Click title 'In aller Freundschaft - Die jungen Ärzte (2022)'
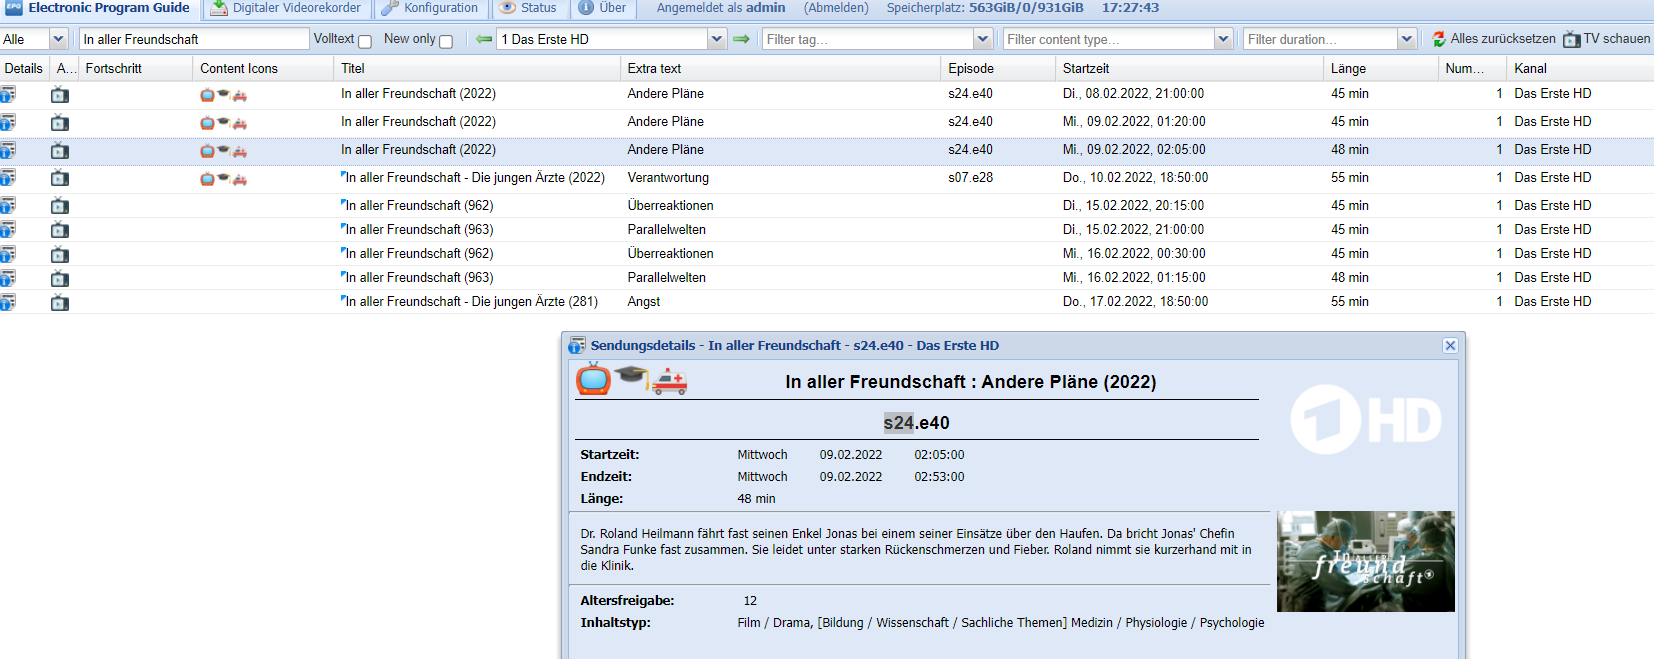Viewport: 1654px width, 659px height. pyautogui.click(x=475, y=178)
